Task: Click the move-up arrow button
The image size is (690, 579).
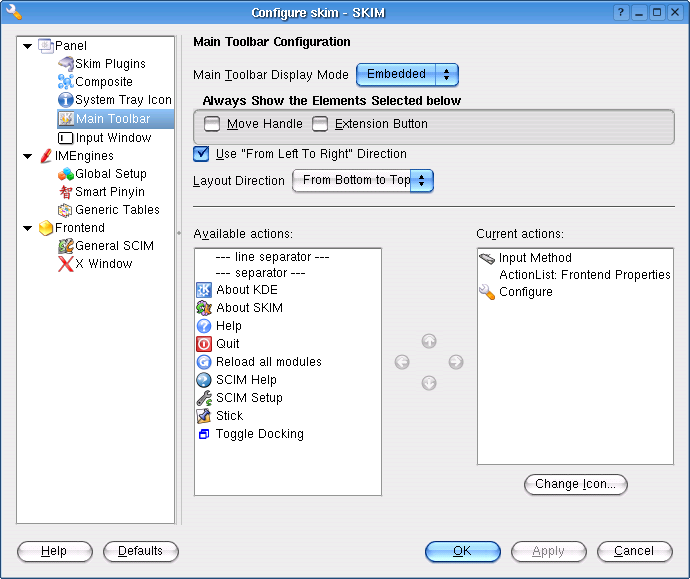Action: click(x=429, y=341)
